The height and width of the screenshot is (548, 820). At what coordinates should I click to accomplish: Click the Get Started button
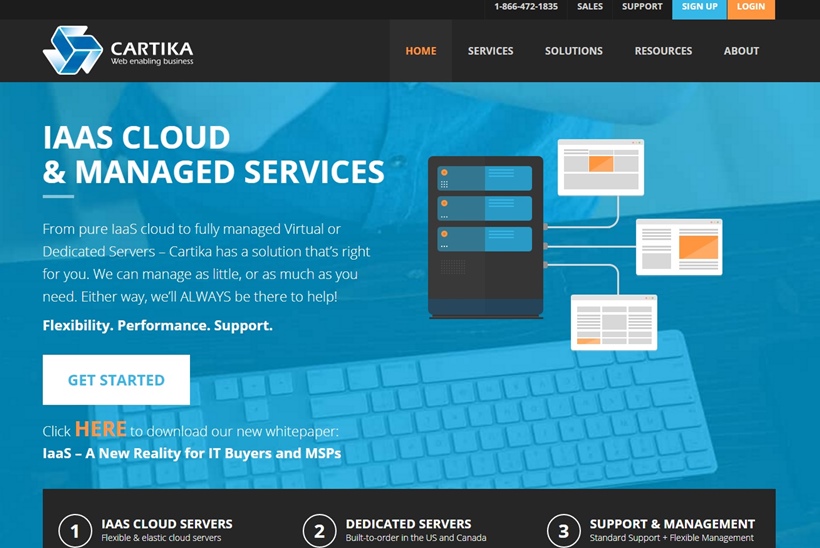[116, 380]
